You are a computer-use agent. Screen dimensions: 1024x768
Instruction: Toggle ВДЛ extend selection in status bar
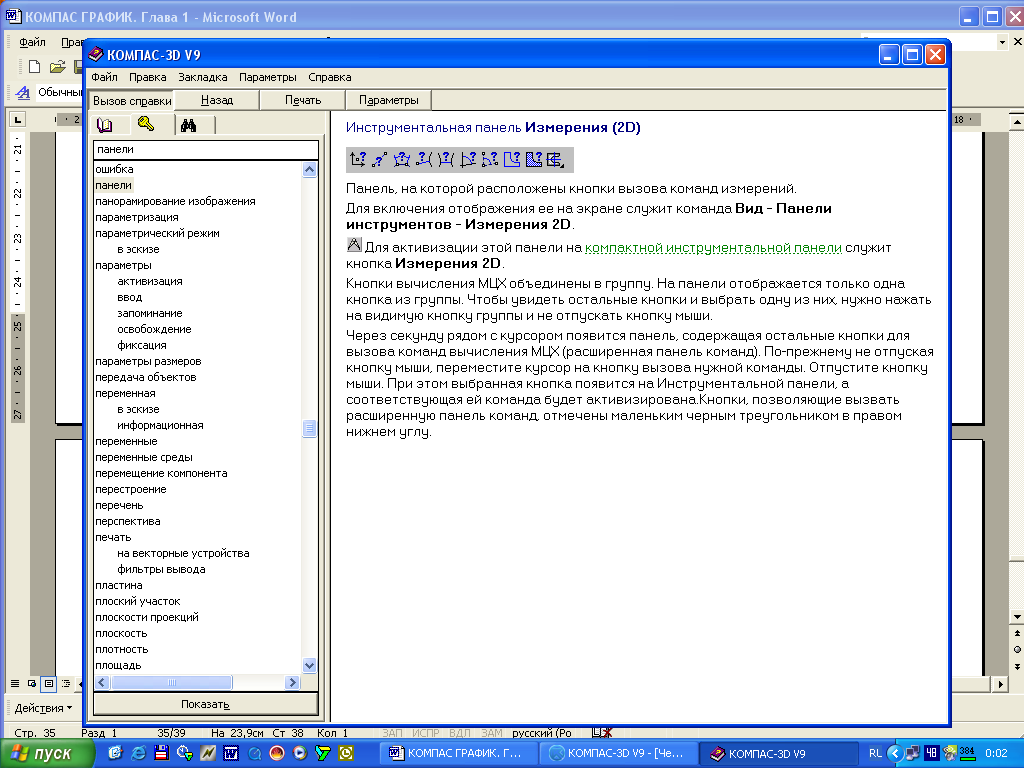point(460,733)
